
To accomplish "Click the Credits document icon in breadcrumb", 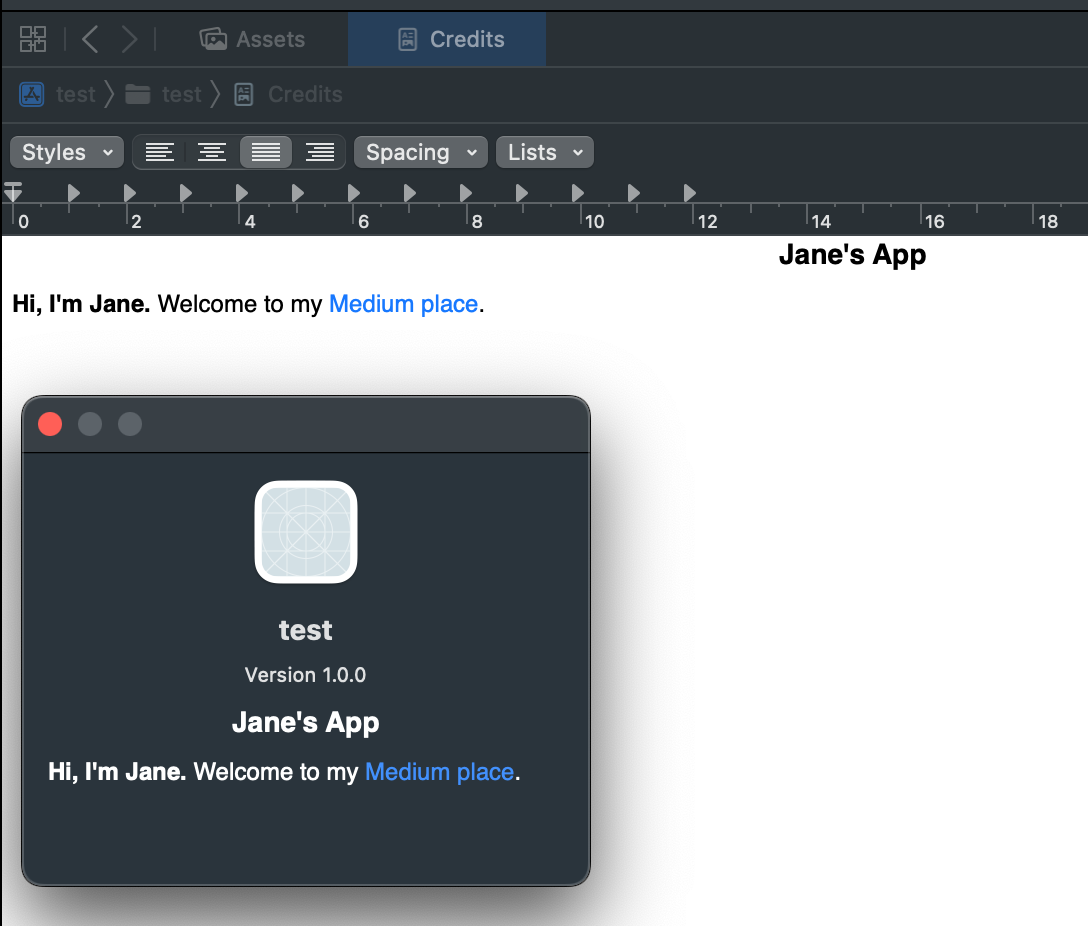I will pyautogui.click(x=243, y=93).
